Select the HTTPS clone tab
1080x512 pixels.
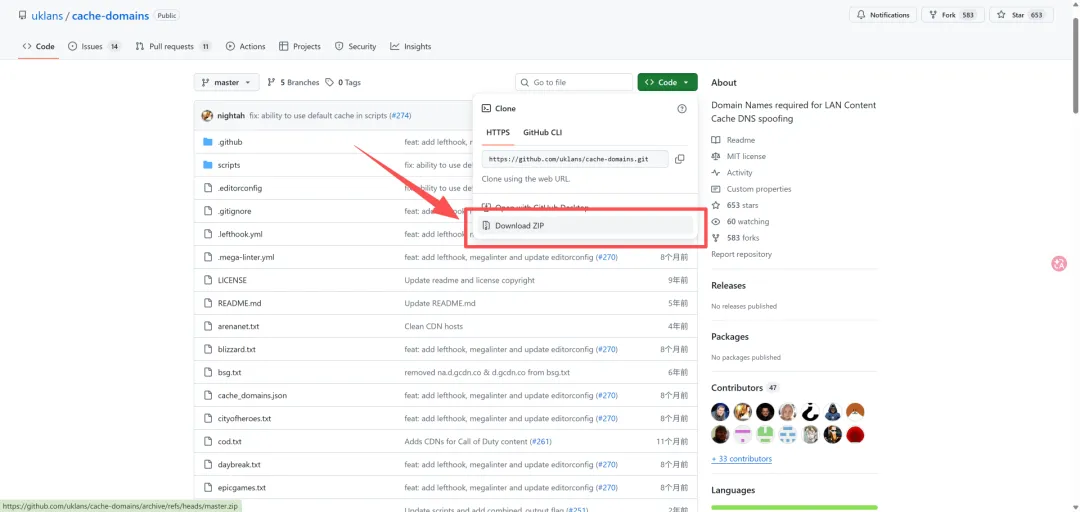point(498,132)
